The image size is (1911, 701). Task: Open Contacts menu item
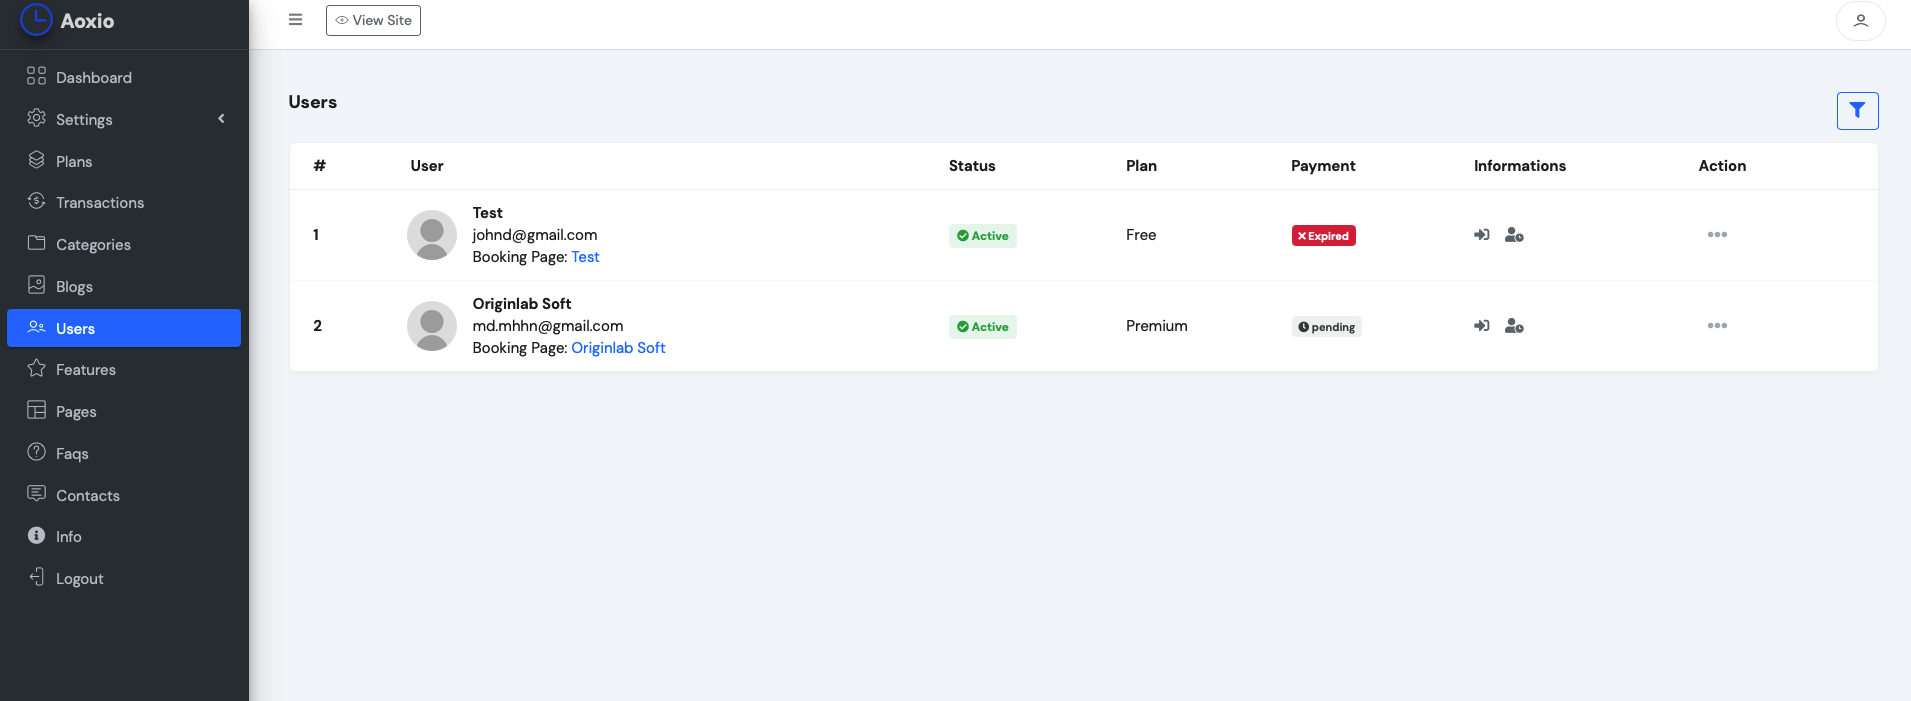click(x=124, y=495)
